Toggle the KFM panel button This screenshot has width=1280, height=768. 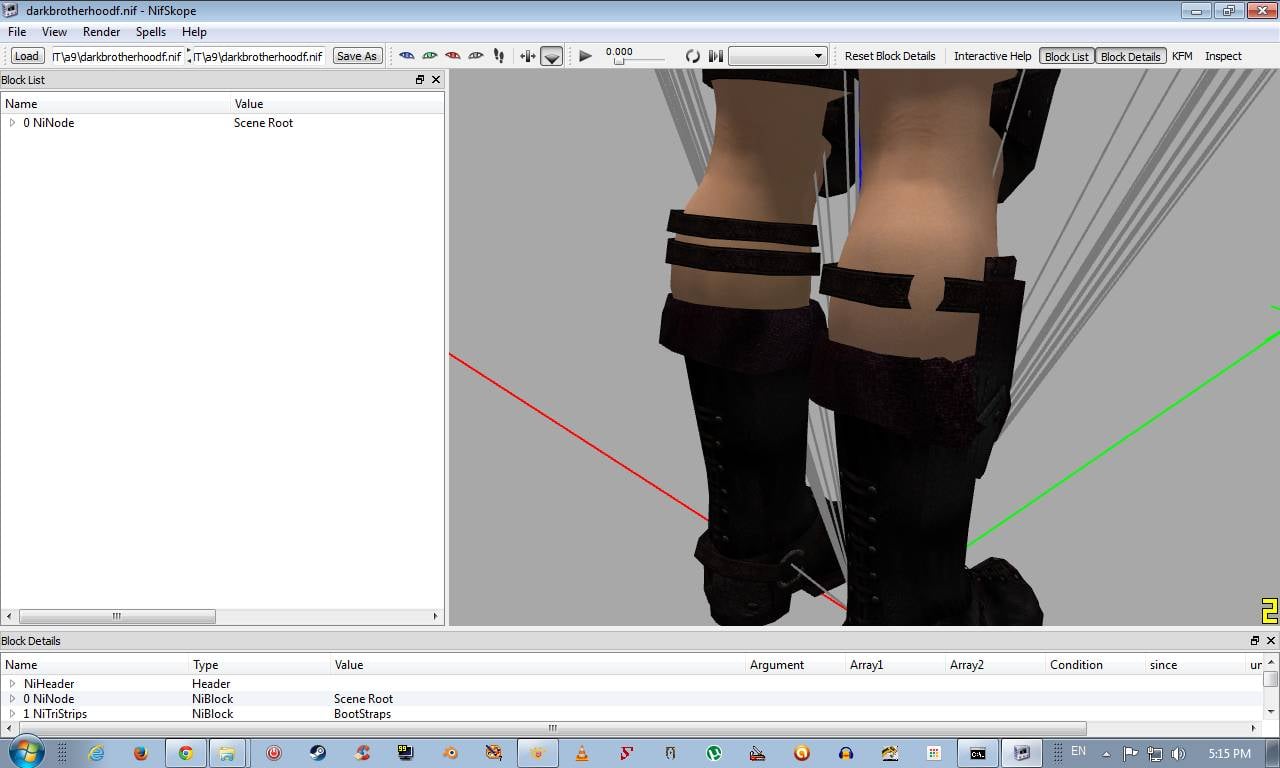click(x=1182, y=56)
